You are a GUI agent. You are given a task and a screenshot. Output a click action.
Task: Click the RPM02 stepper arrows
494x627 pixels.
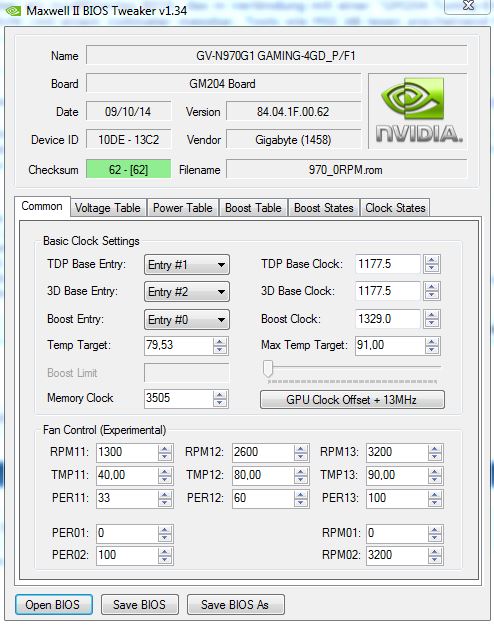click(435, 556)
